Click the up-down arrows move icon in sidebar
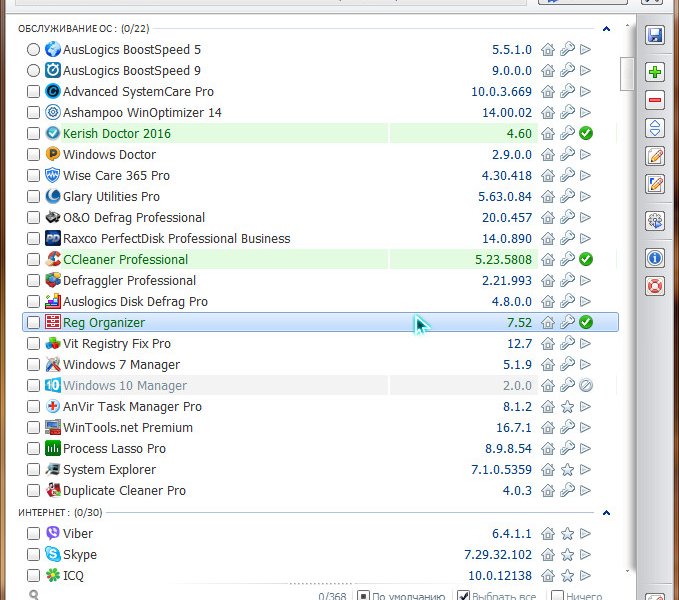The height and width of the screenshot is (600, 679). click(655, 128)
